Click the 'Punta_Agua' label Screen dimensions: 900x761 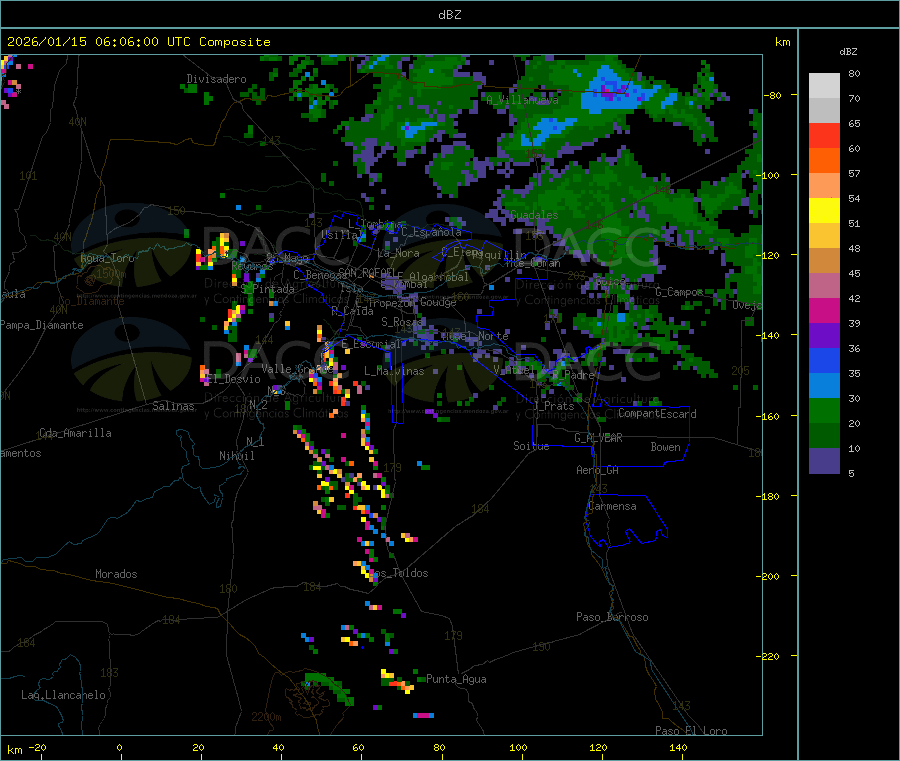pos(456,679)
